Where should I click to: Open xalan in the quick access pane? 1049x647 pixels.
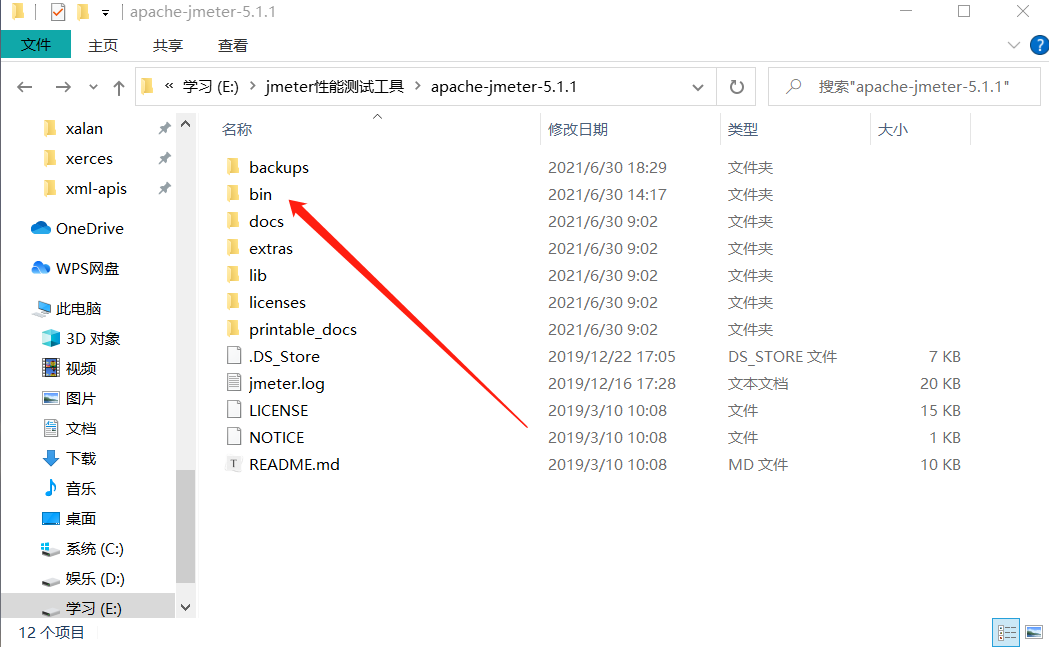84,128
